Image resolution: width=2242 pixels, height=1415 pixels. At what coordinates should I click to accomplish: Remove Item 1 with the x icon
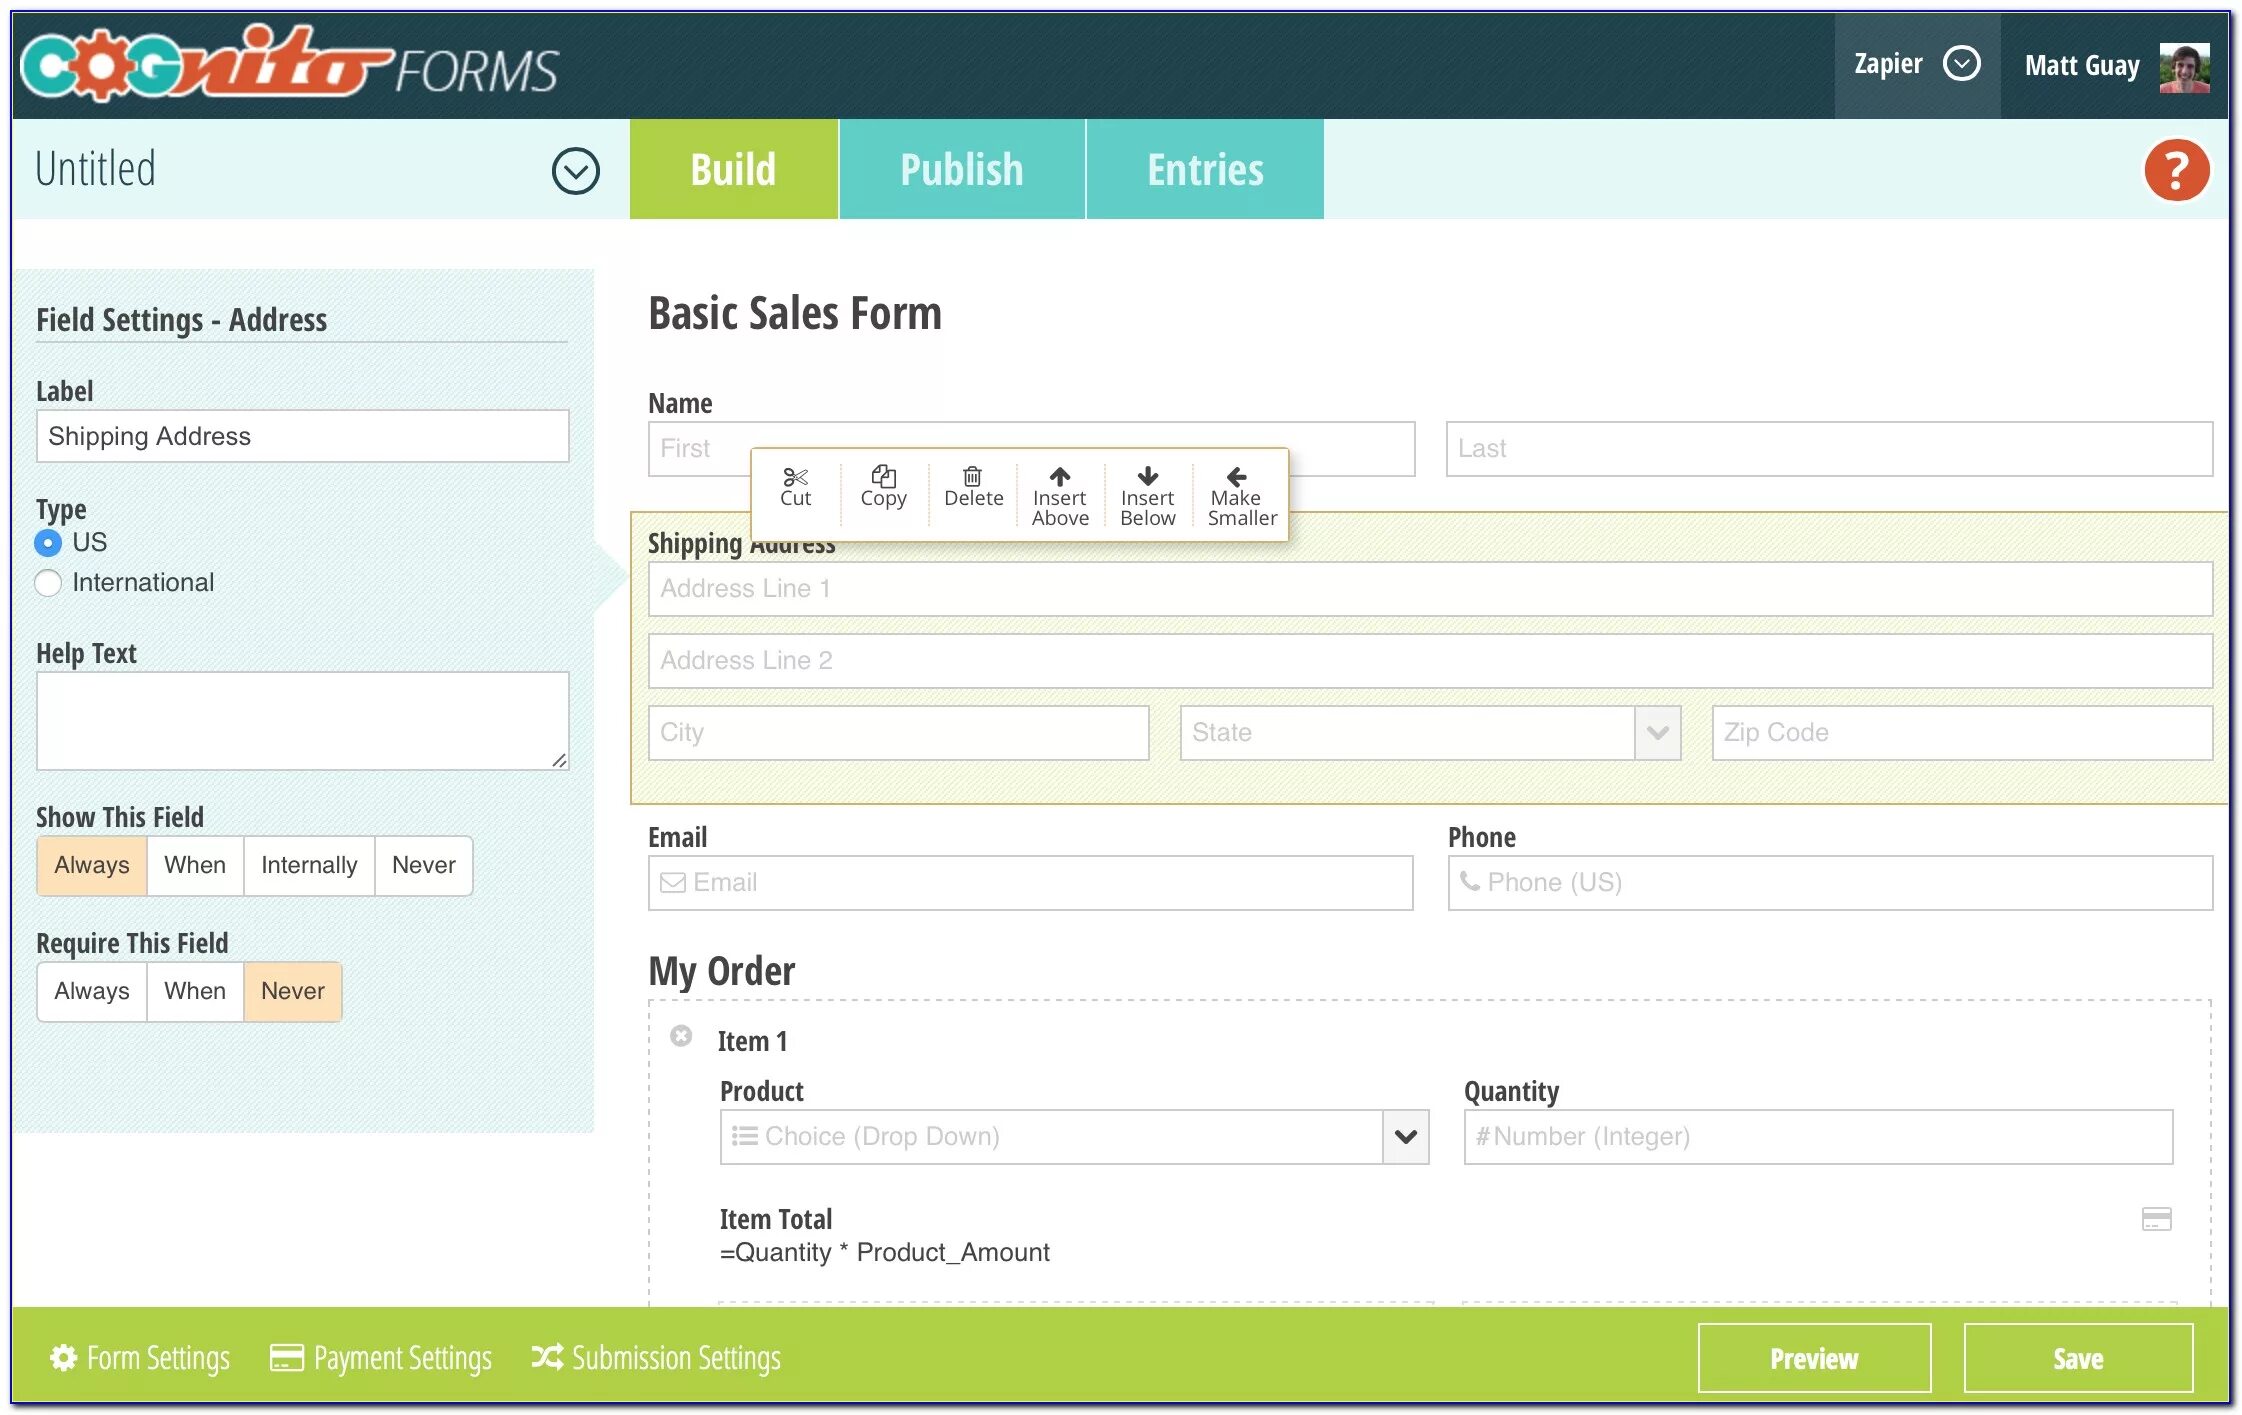pyautogui.click(x=681, y=1036)
